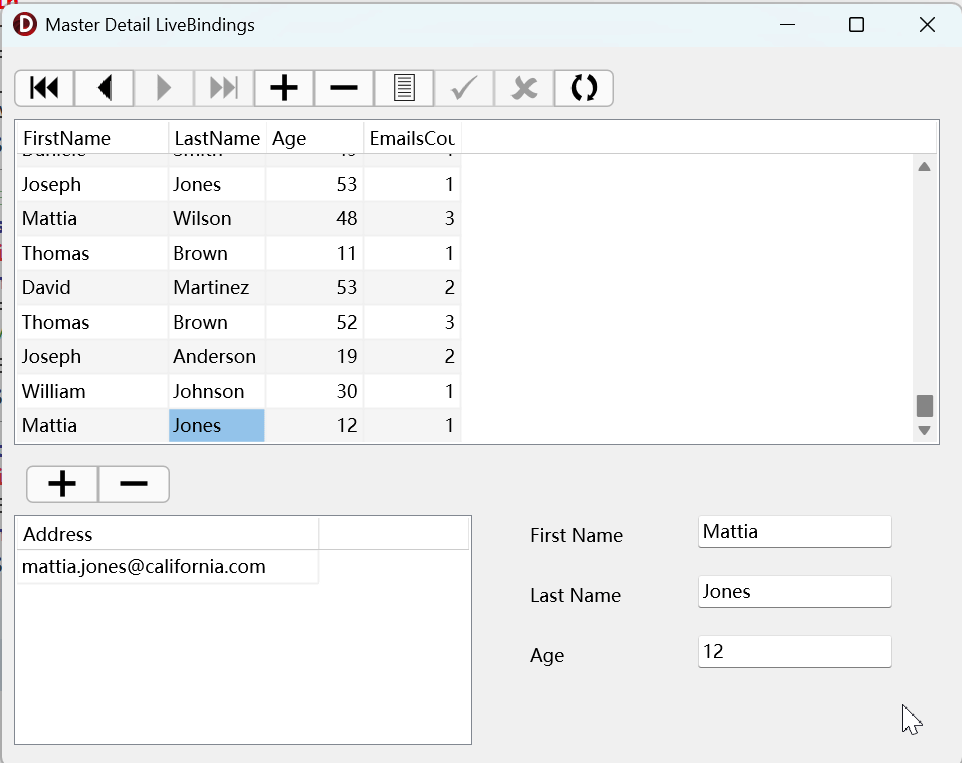Focus the Last Name edit field

[794, 592]
